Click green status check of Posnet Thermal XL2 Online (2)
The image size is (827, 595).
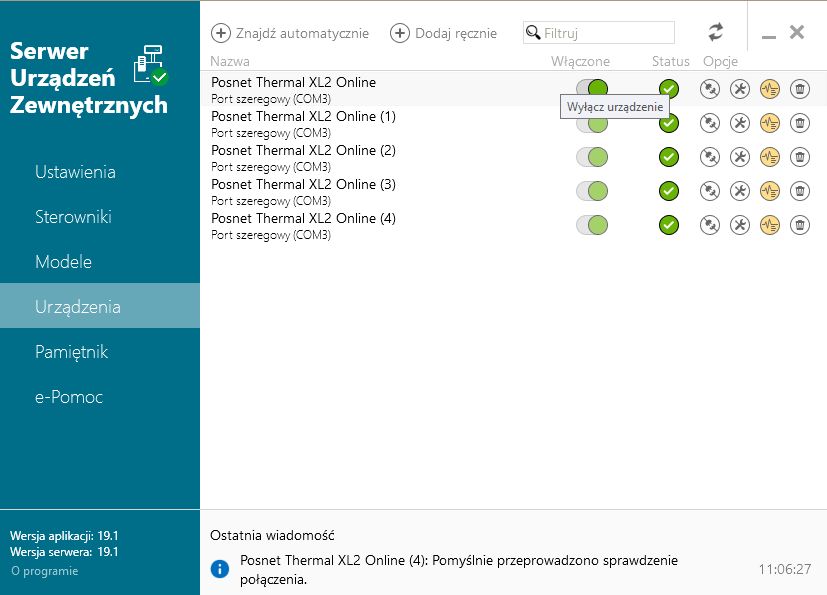click(669, 157)
